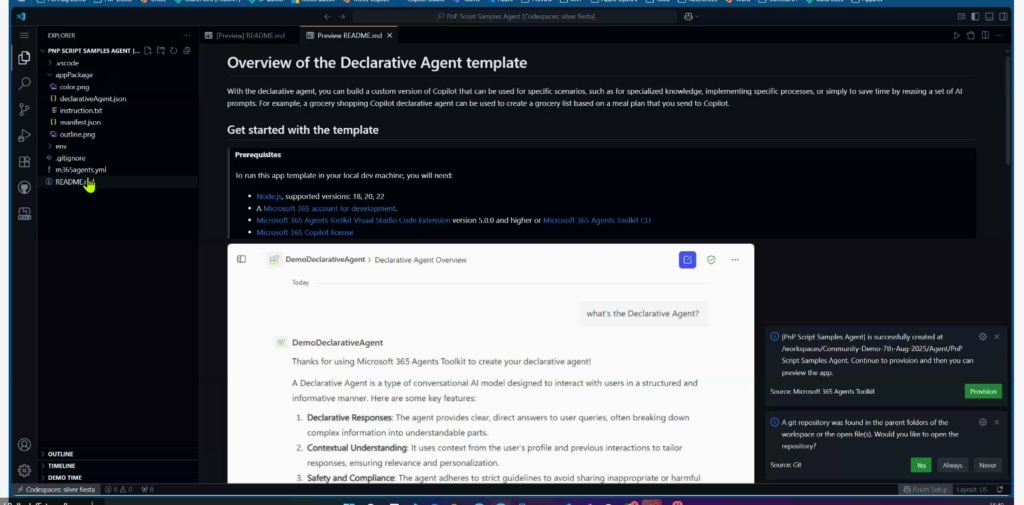Refresh the Explorer file tree
1024x505 pixels.
174,50
